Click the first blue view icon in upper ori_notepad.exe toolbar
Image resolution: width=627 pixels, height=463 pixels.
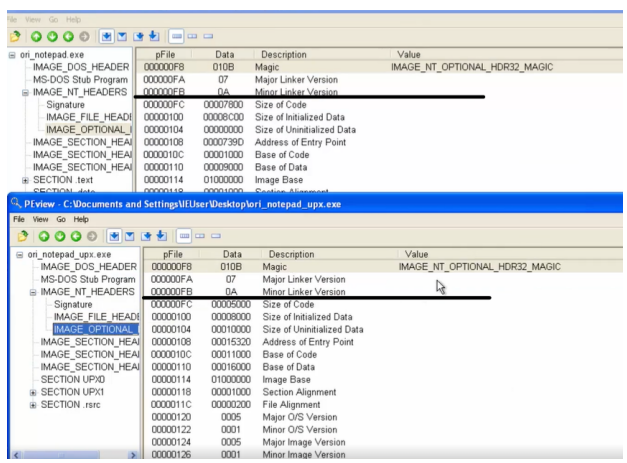pos(106,36)
